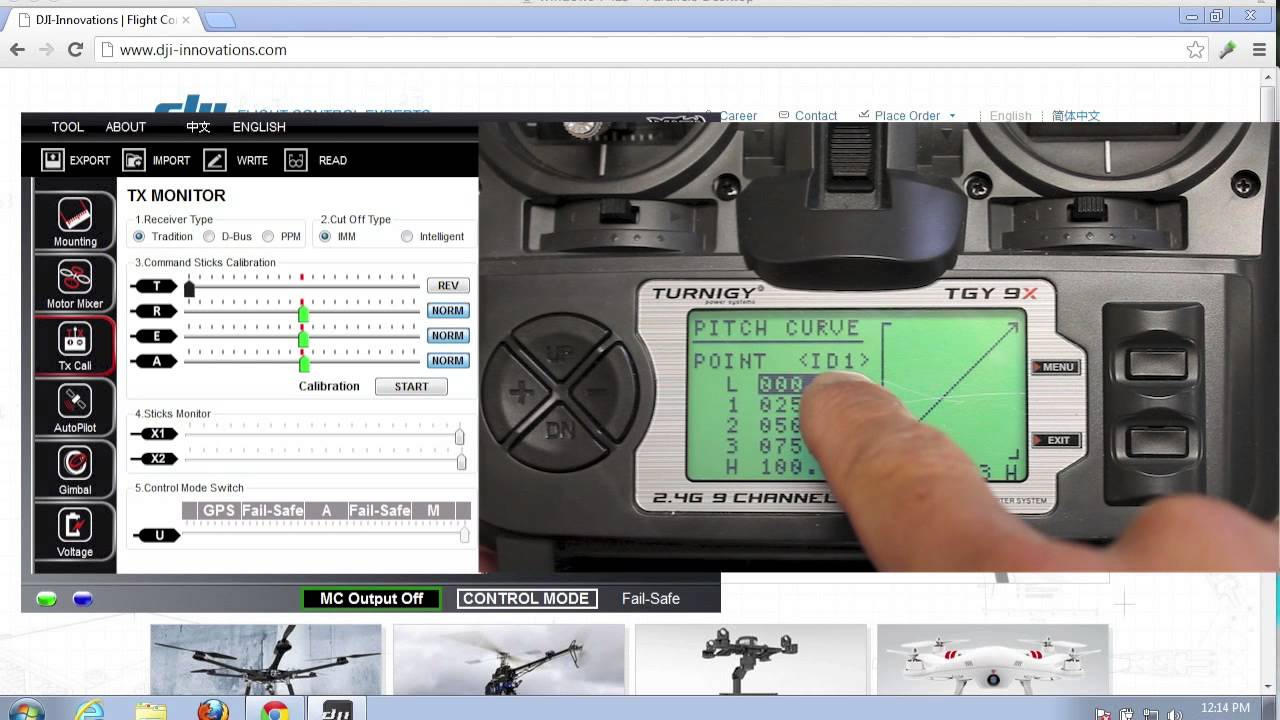This screenshot has height=720, width=1280.
Task: Click the READ glasses icon
Action: click(x=296, y=160)
